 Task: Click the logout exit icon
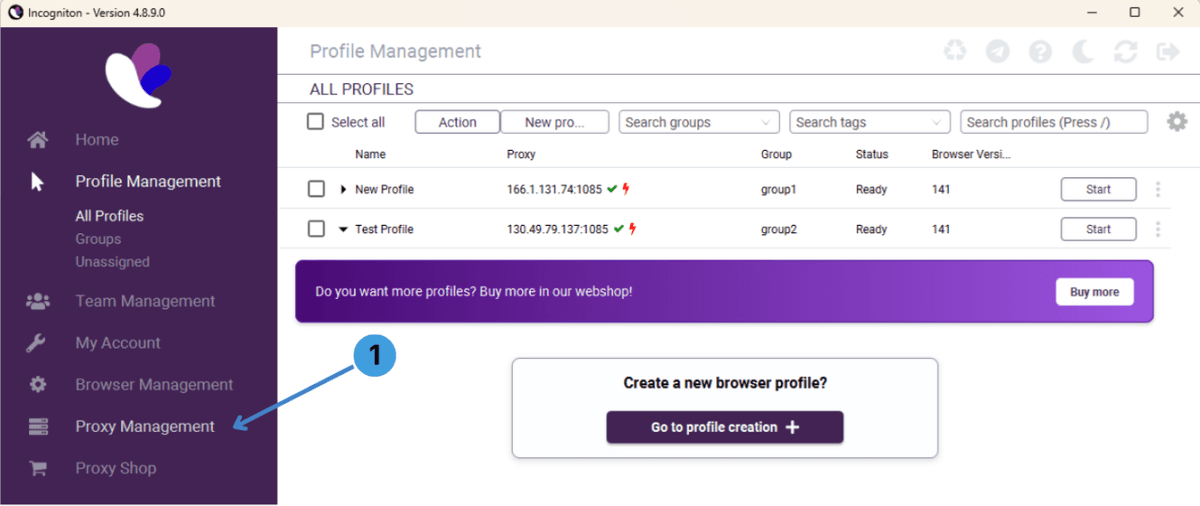pos(1167,51)
